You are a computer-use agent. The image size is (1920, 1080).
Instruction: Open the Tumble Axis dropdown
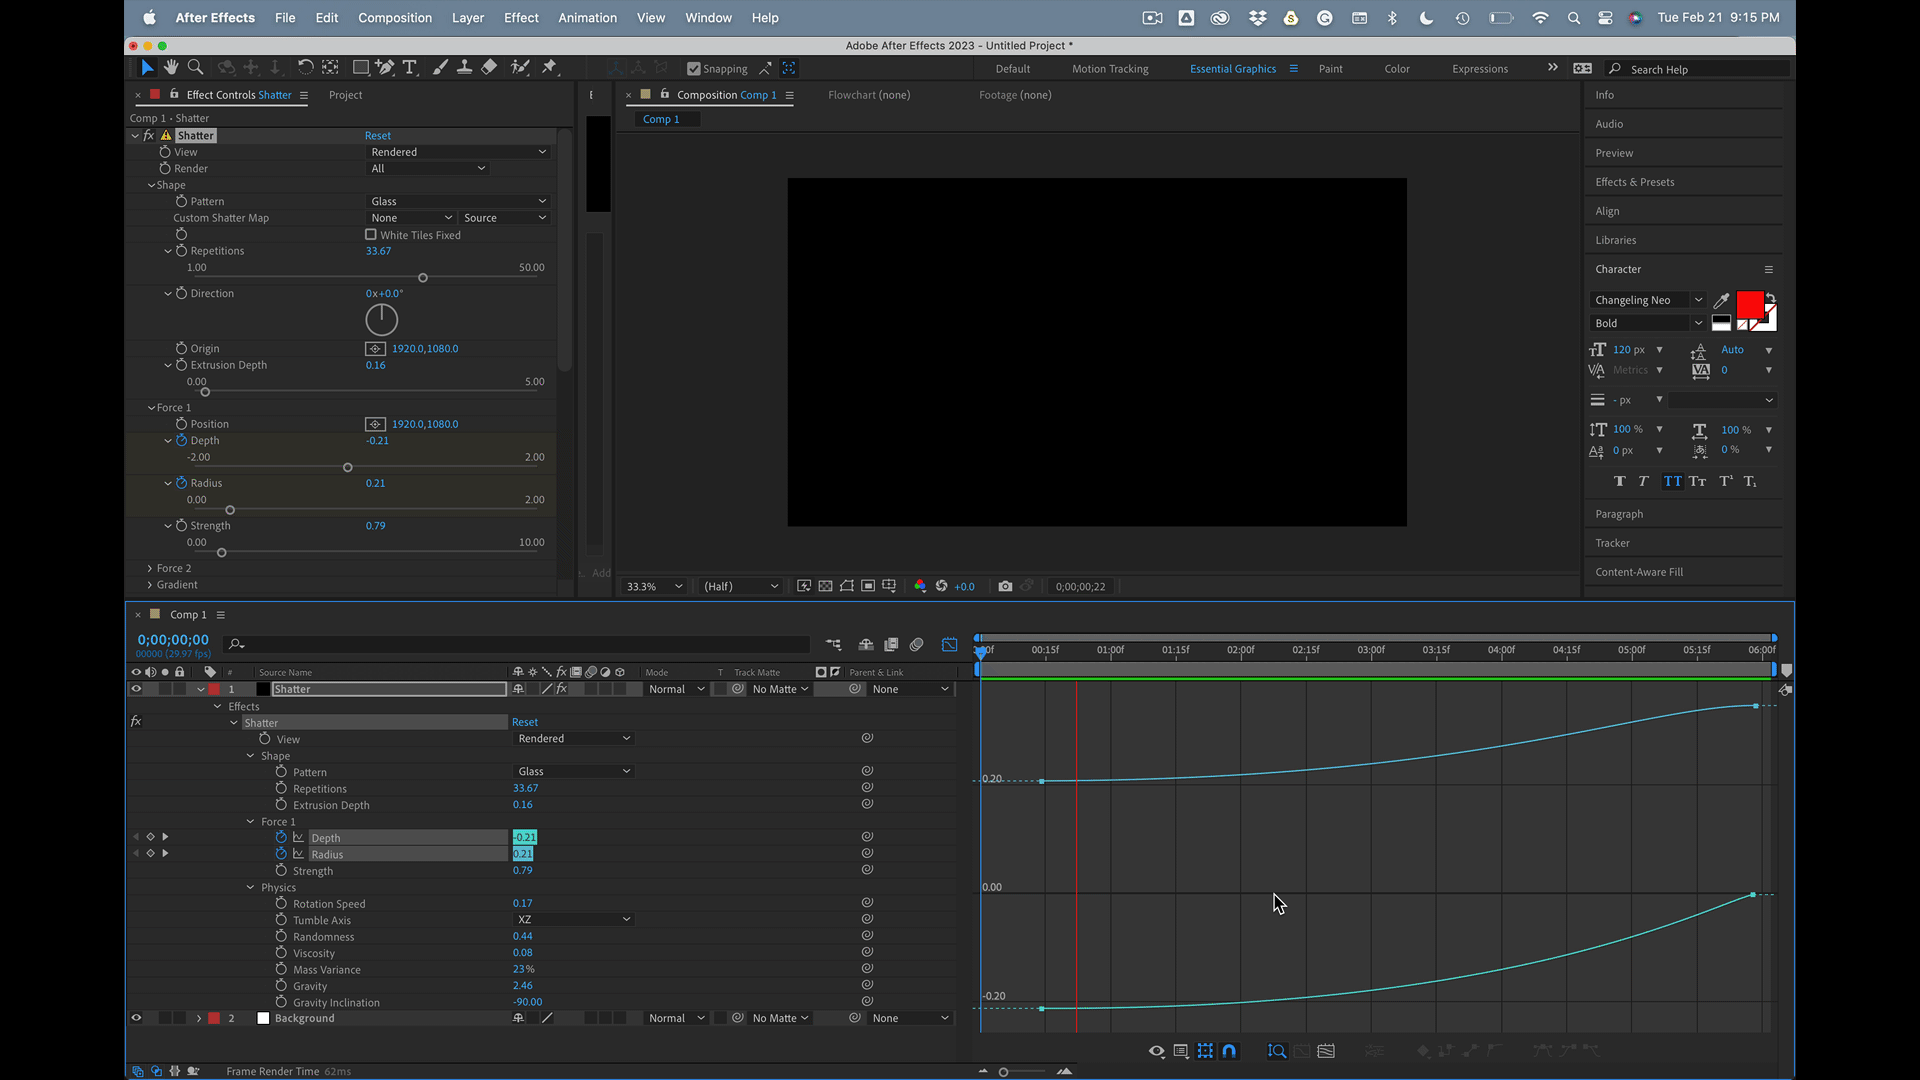(x=573, y=919)
